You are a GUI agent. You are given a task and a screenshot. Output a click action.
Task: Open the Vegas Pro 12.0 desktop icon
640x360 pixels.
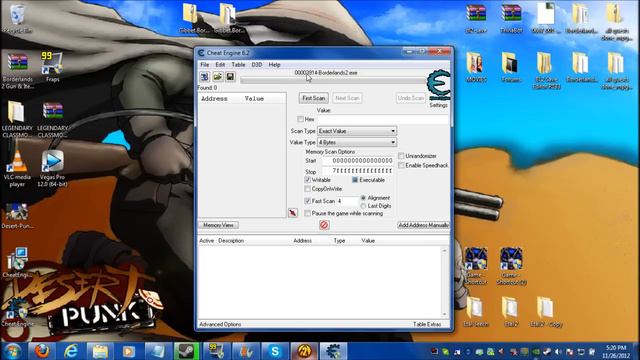click(52, 168)
